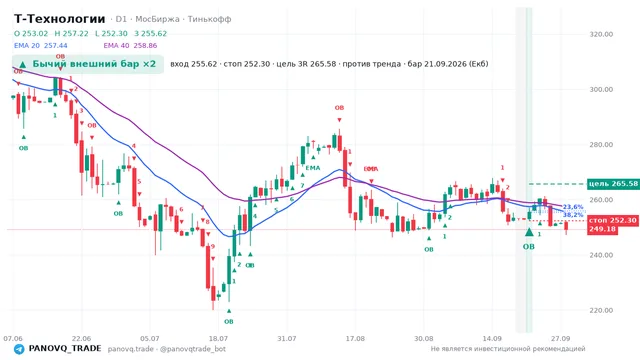Click the Telegram logo icon

(x=19, y=349)
